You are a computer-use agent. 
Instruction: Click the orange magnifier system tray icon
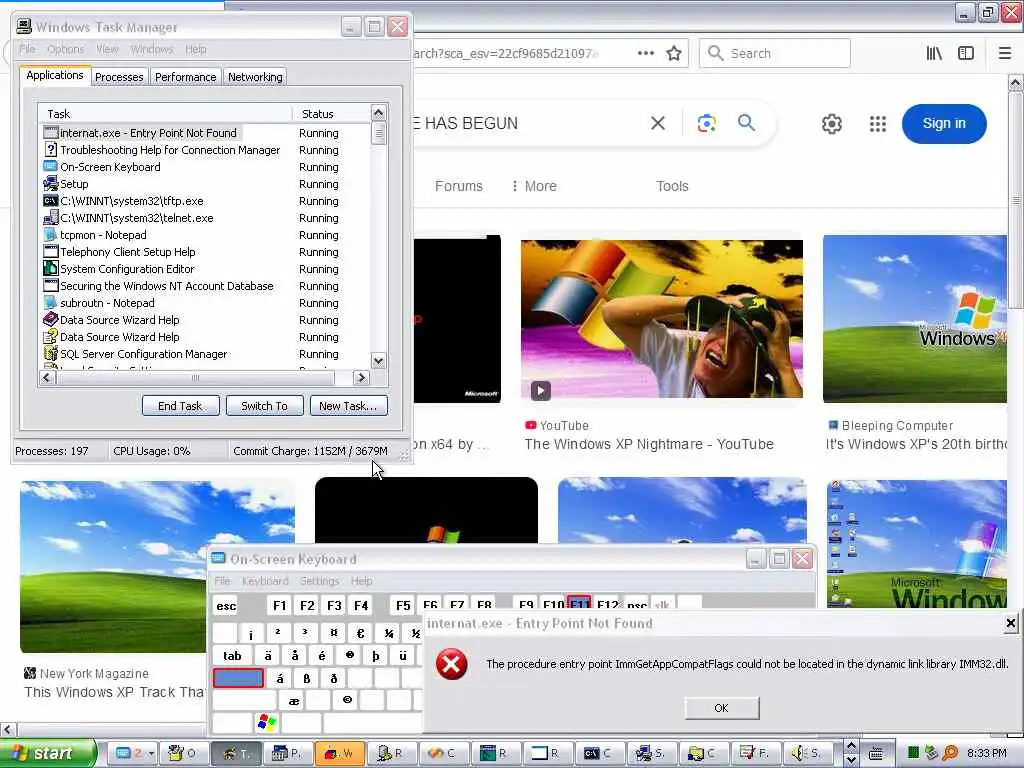(951, 753)
